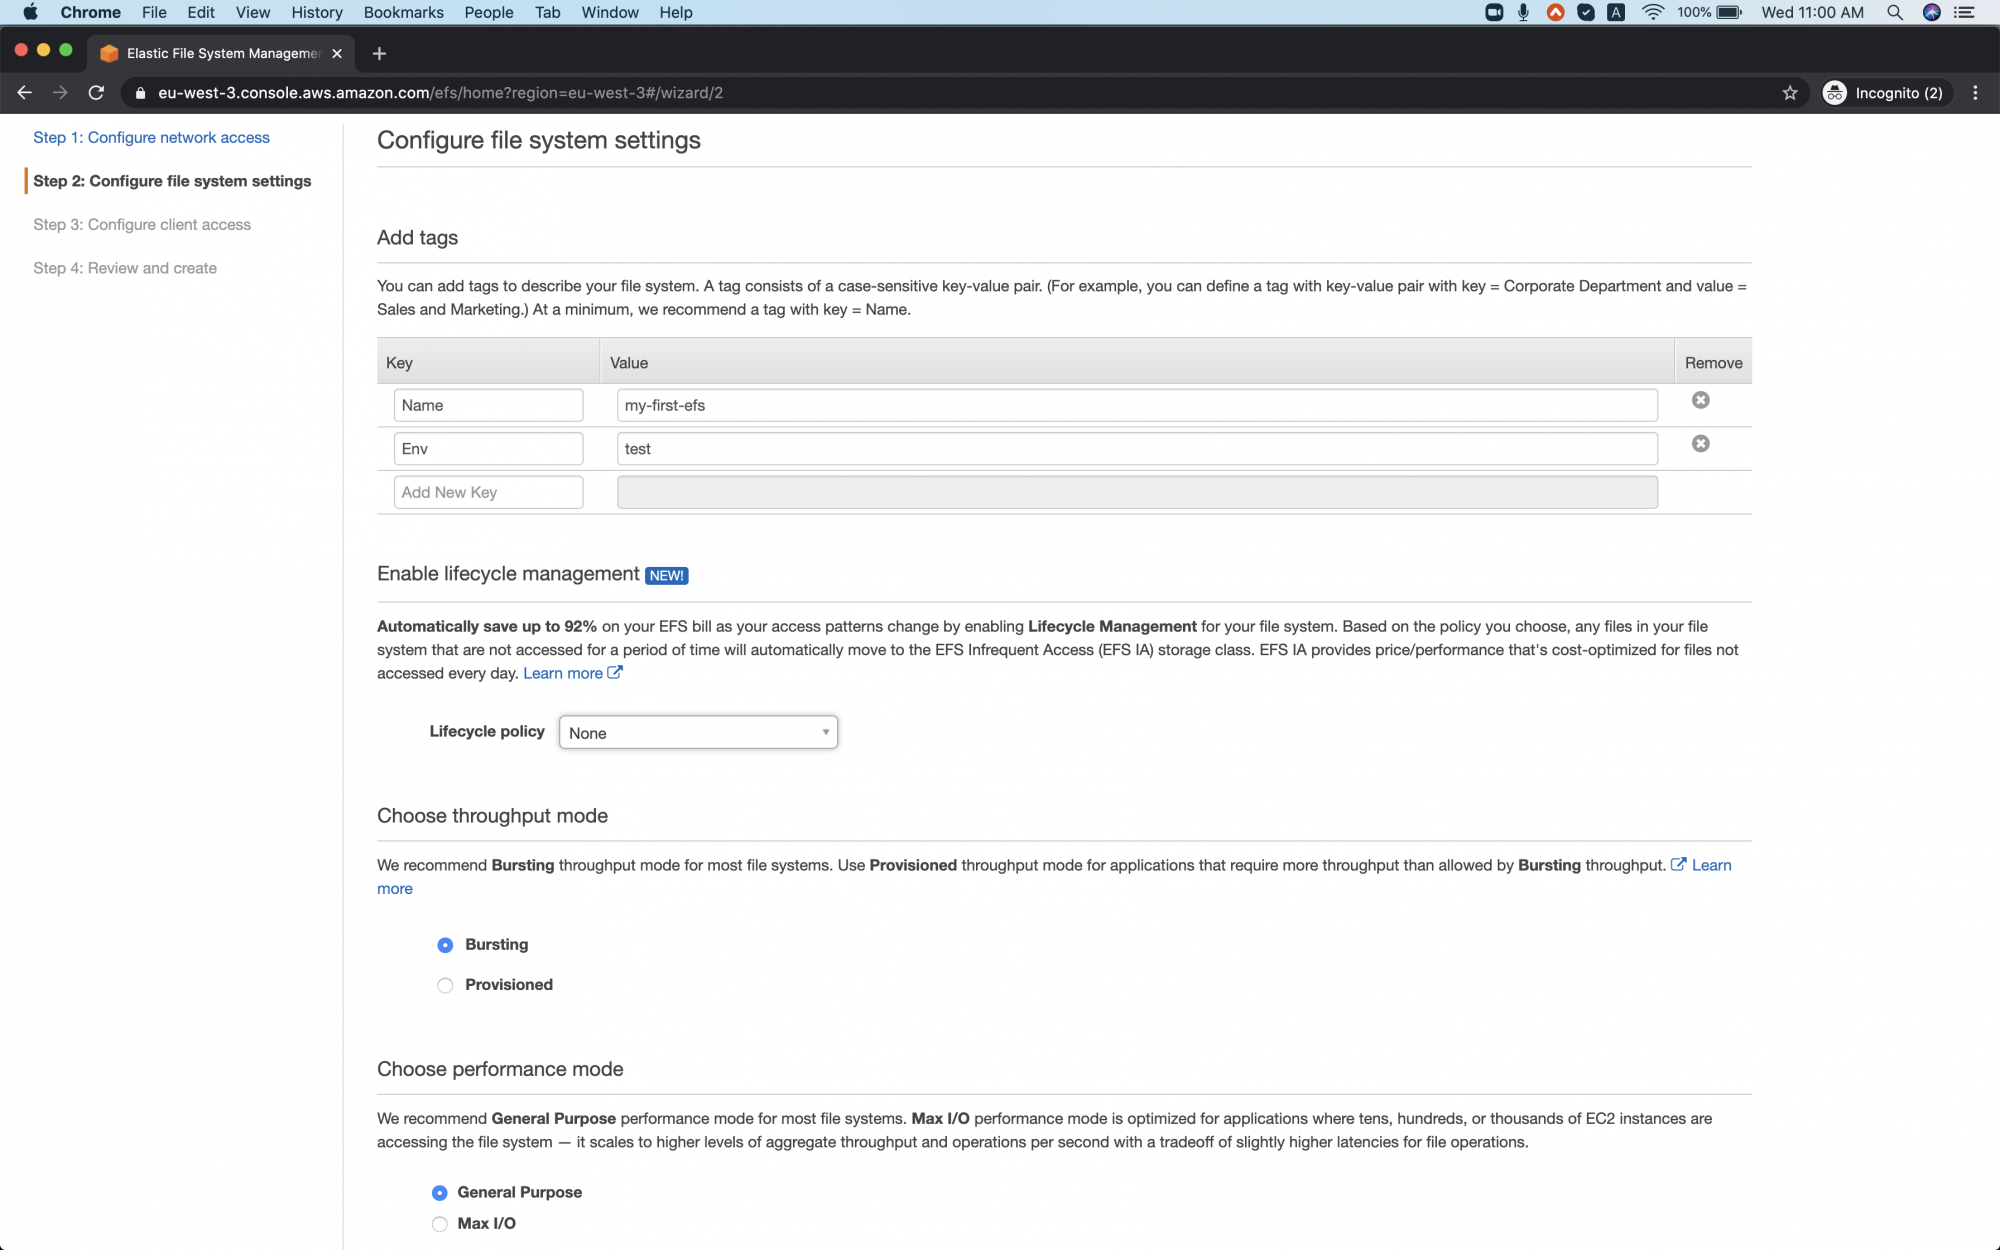Select the Bursting throughput radio button
2000x1250 pixels.
[x=444, y=944]
